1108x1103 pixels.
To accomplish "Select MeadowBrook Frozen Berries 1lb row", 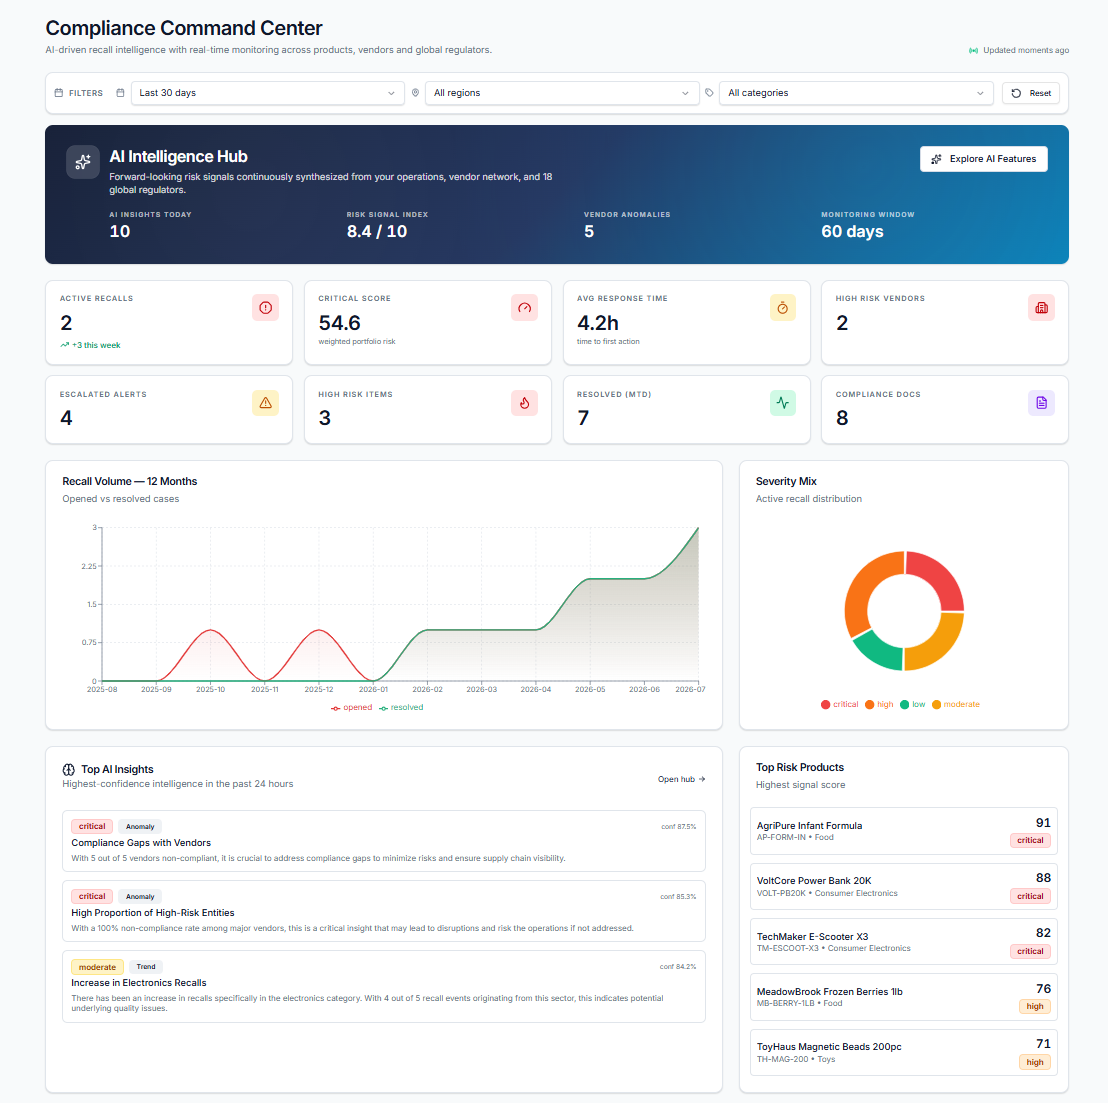I will (x=904, y=997).
